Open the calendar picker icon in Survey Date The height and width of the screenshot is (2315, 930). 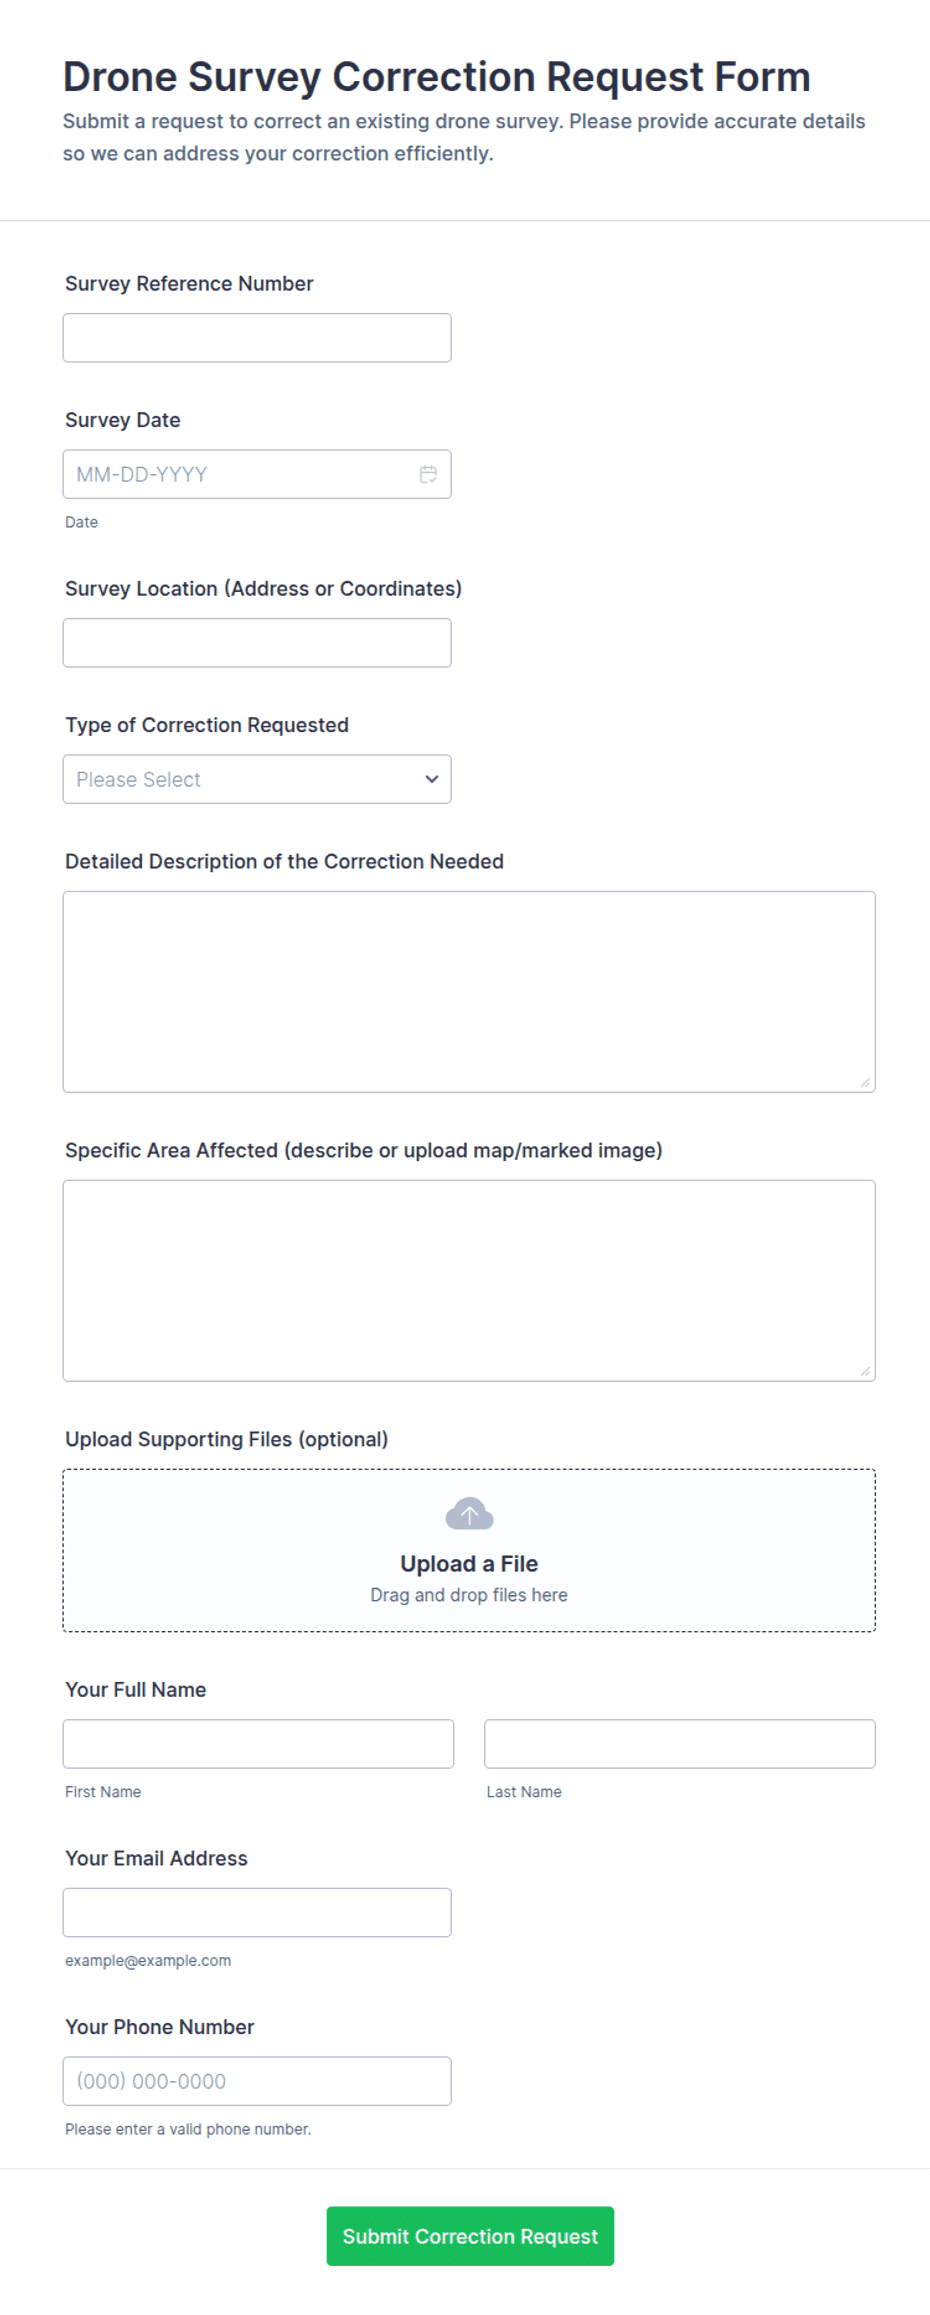coord(428,474)
